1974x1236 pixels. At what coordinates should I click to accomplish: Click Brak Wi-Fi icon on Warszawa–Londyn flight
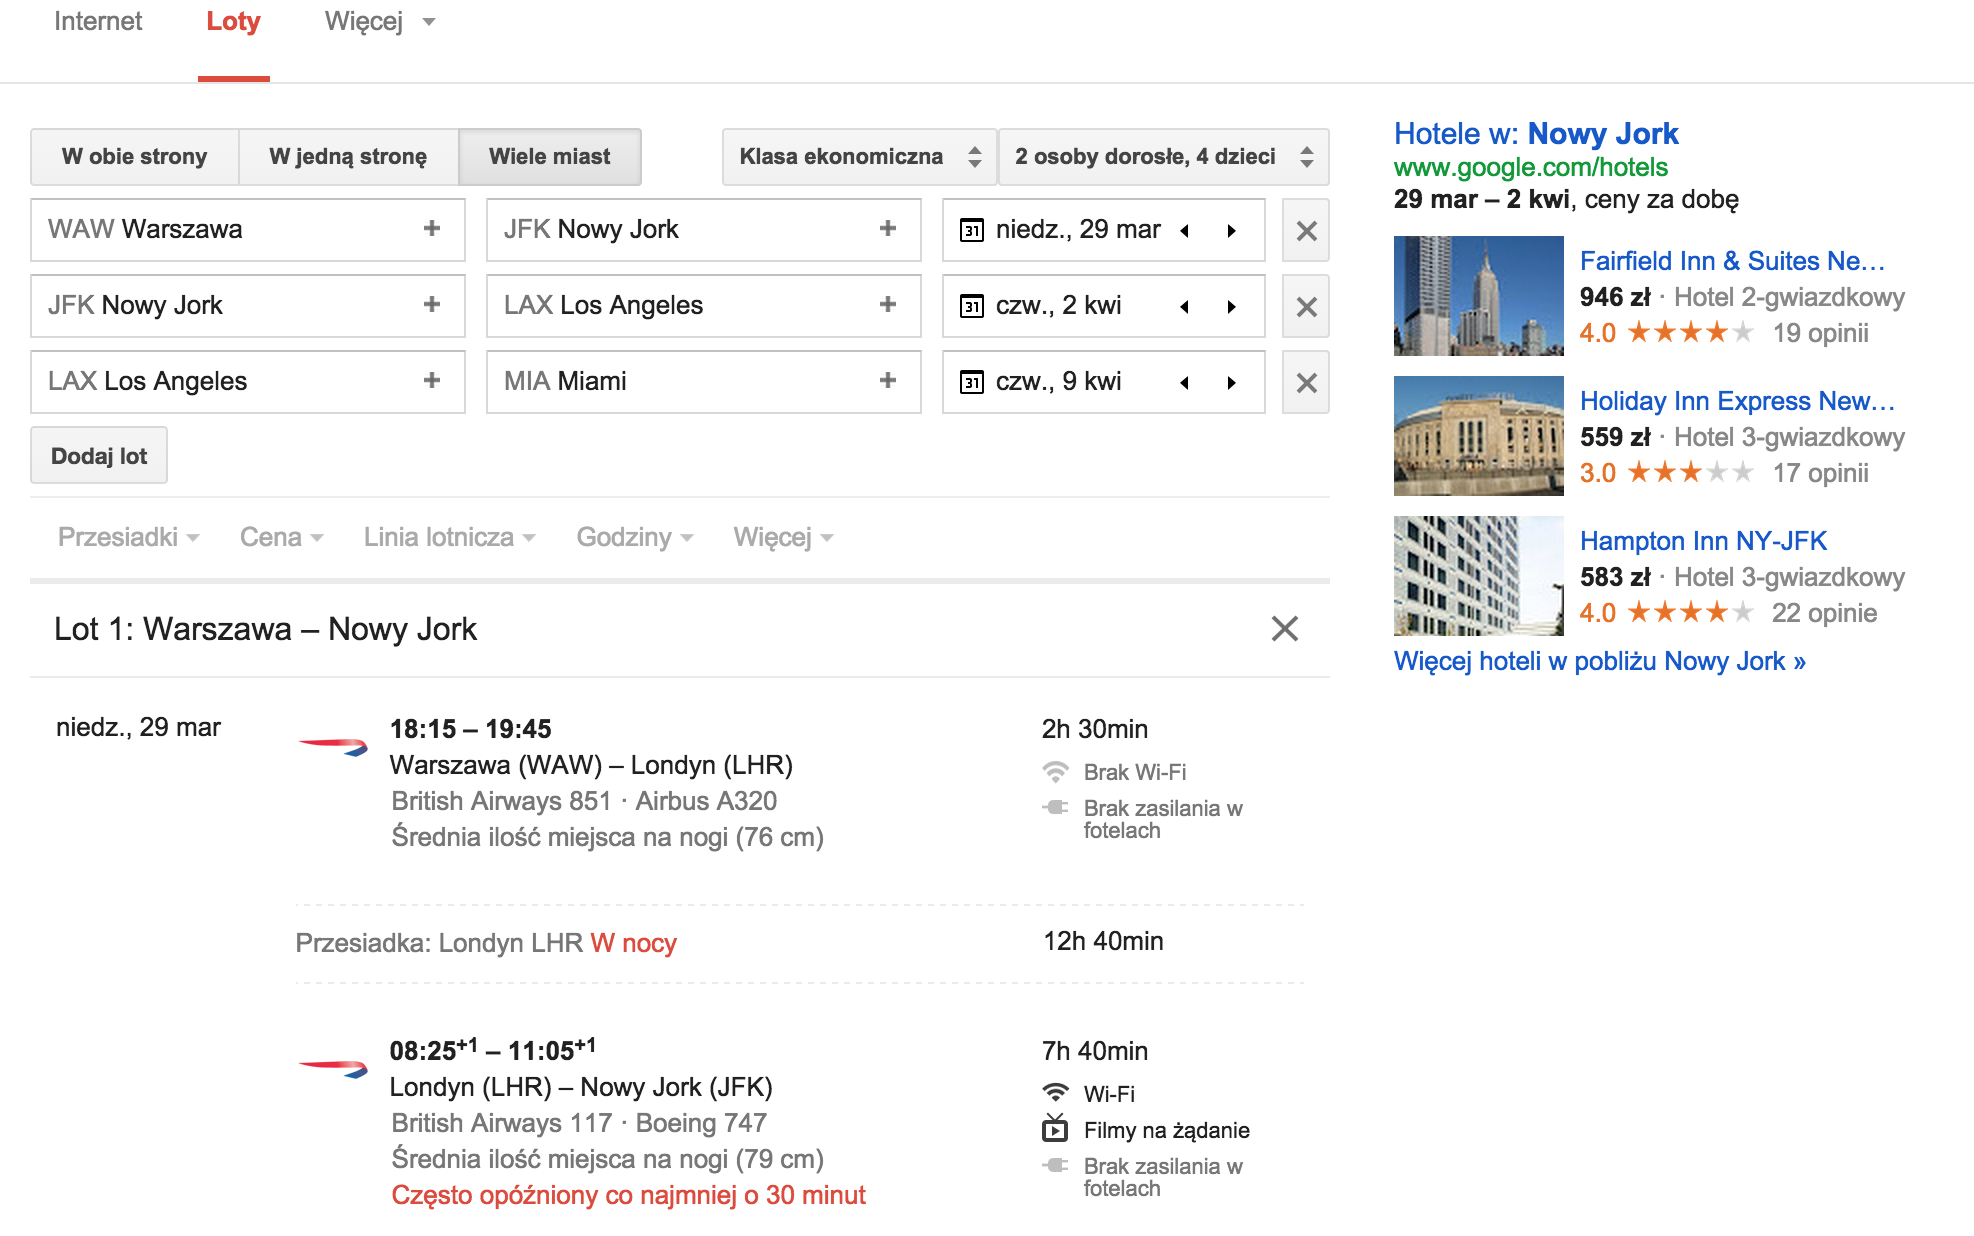(x=1055, y=772)
